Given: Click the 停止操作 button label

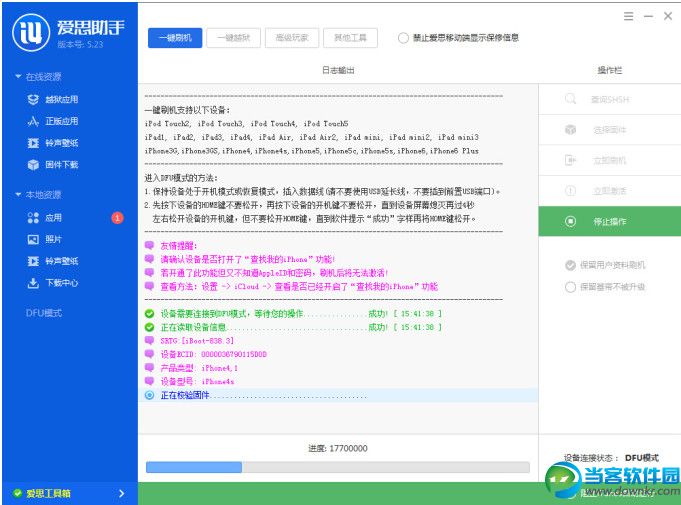Looking at the screenshot, I should [610, 221].
